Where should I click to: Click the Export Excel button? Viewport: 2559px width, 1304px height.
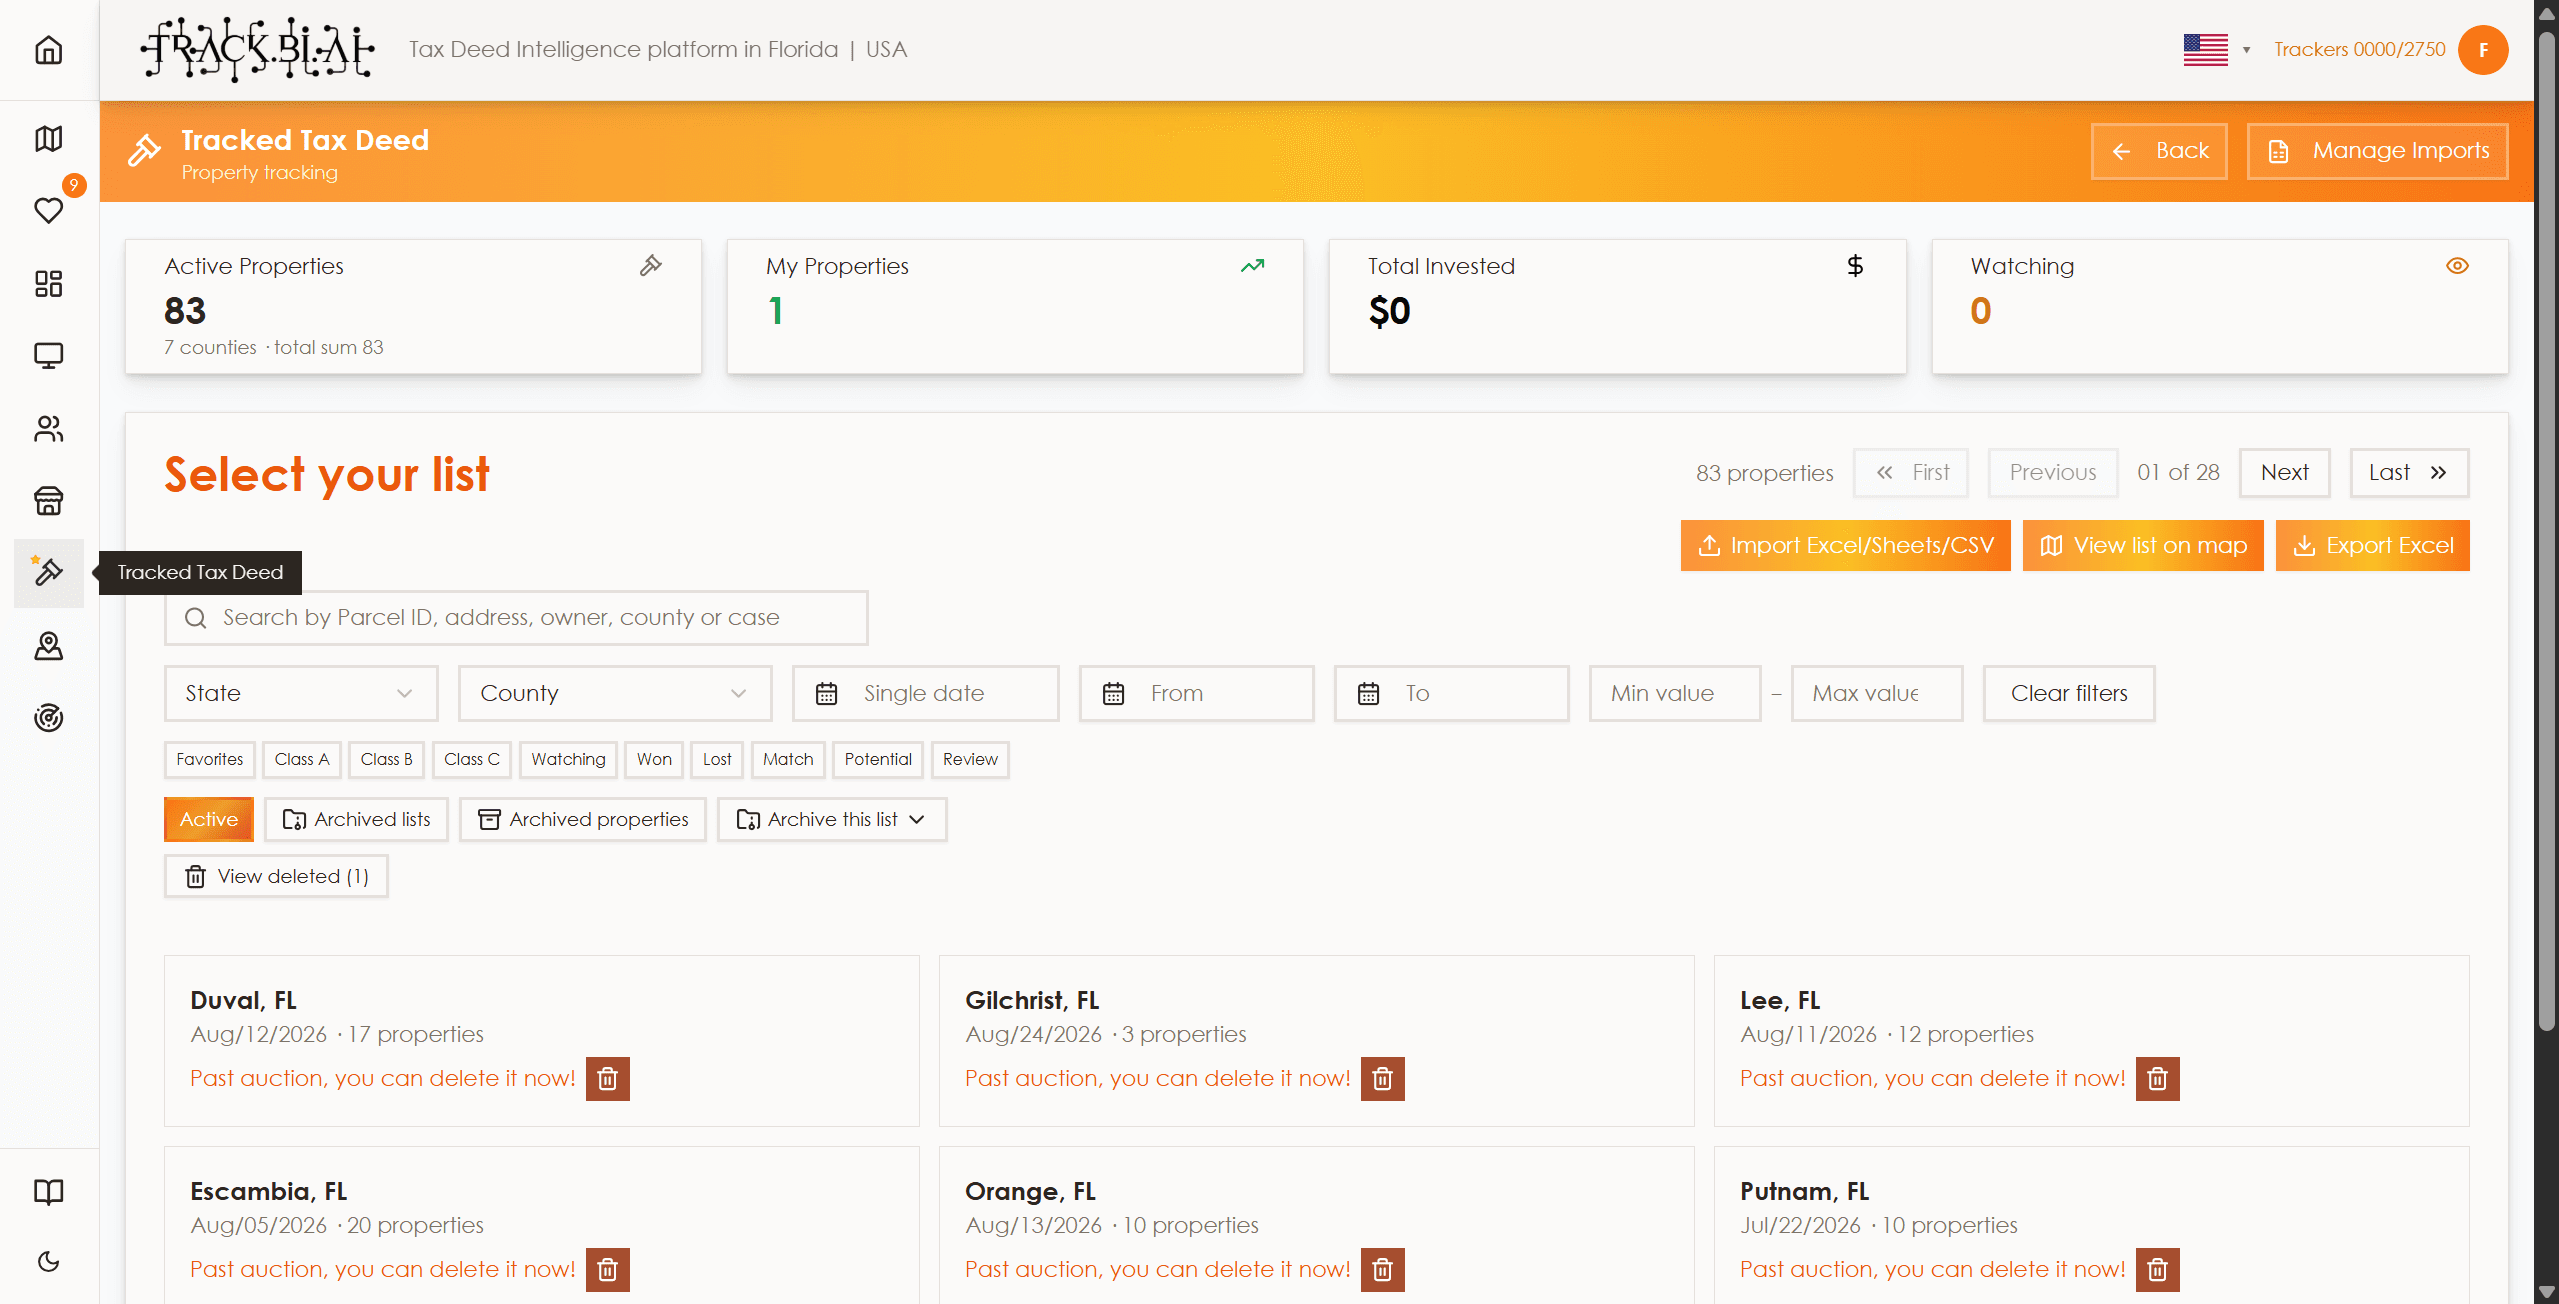tap(2372, 546)
